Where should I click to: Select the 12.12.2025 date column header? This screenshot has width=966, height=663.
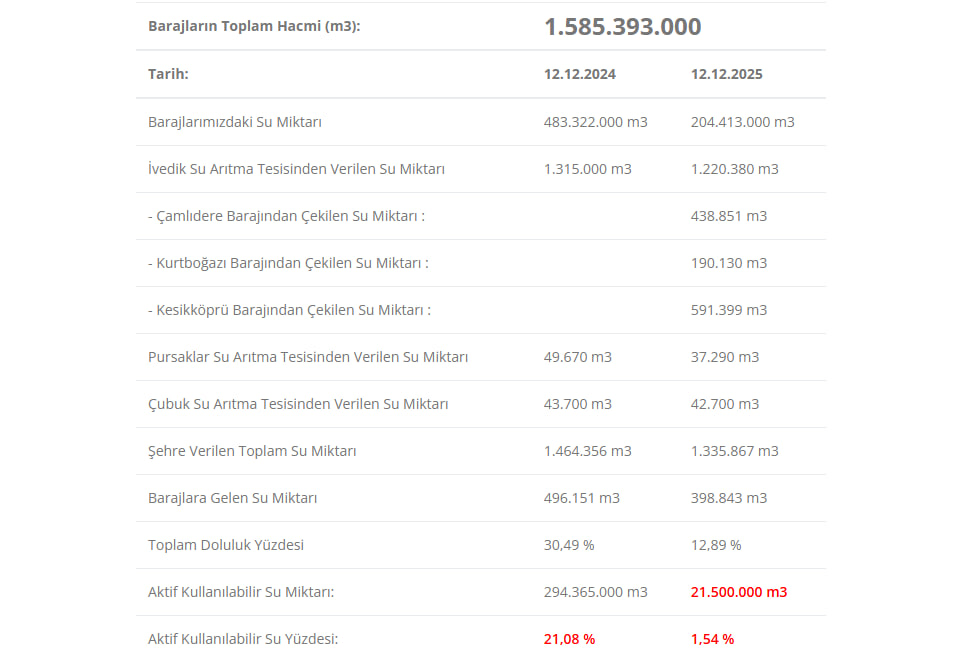click(727, 74)
